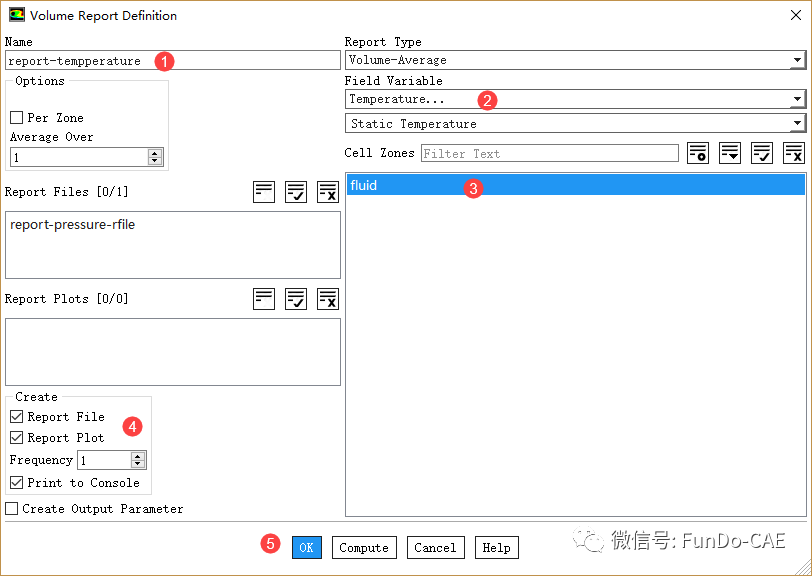The width and height of the screenshot is (812, 576).
Task: Click the Cell Zones list dropdown-arrow icon
Action: coord(730,153)
